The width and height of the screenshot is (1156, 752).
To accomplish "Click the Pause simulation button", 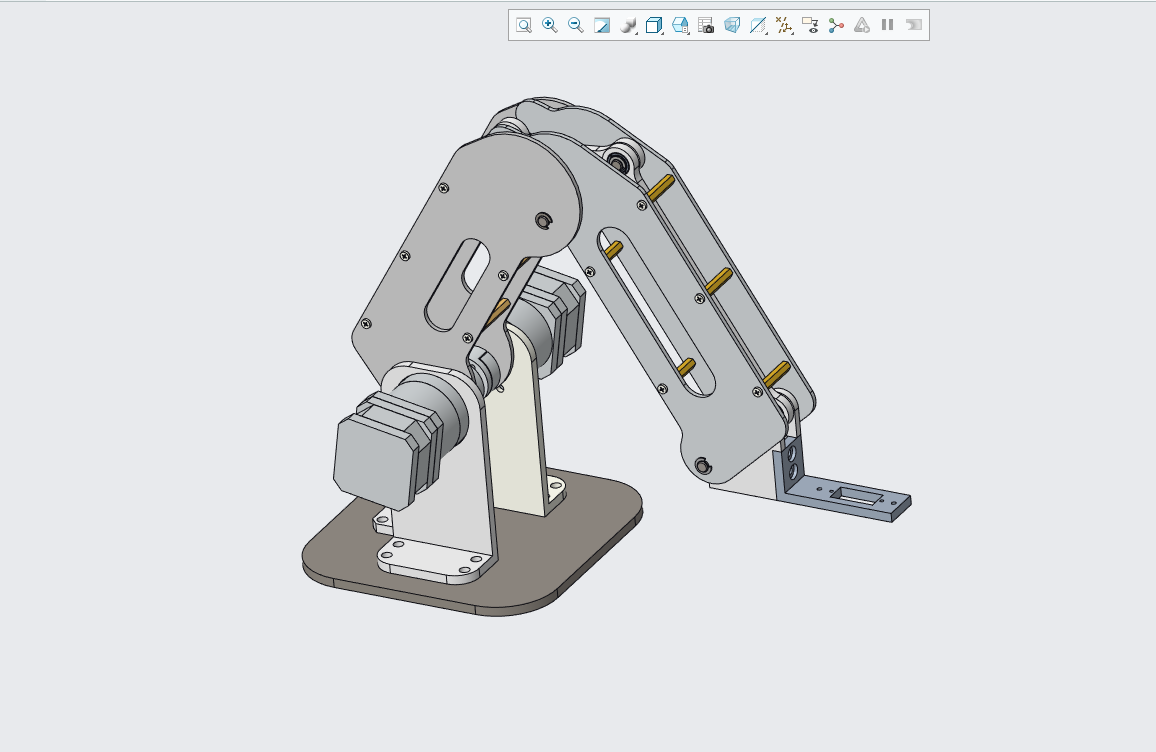I will pyautogui.click(x=888, y=25).
